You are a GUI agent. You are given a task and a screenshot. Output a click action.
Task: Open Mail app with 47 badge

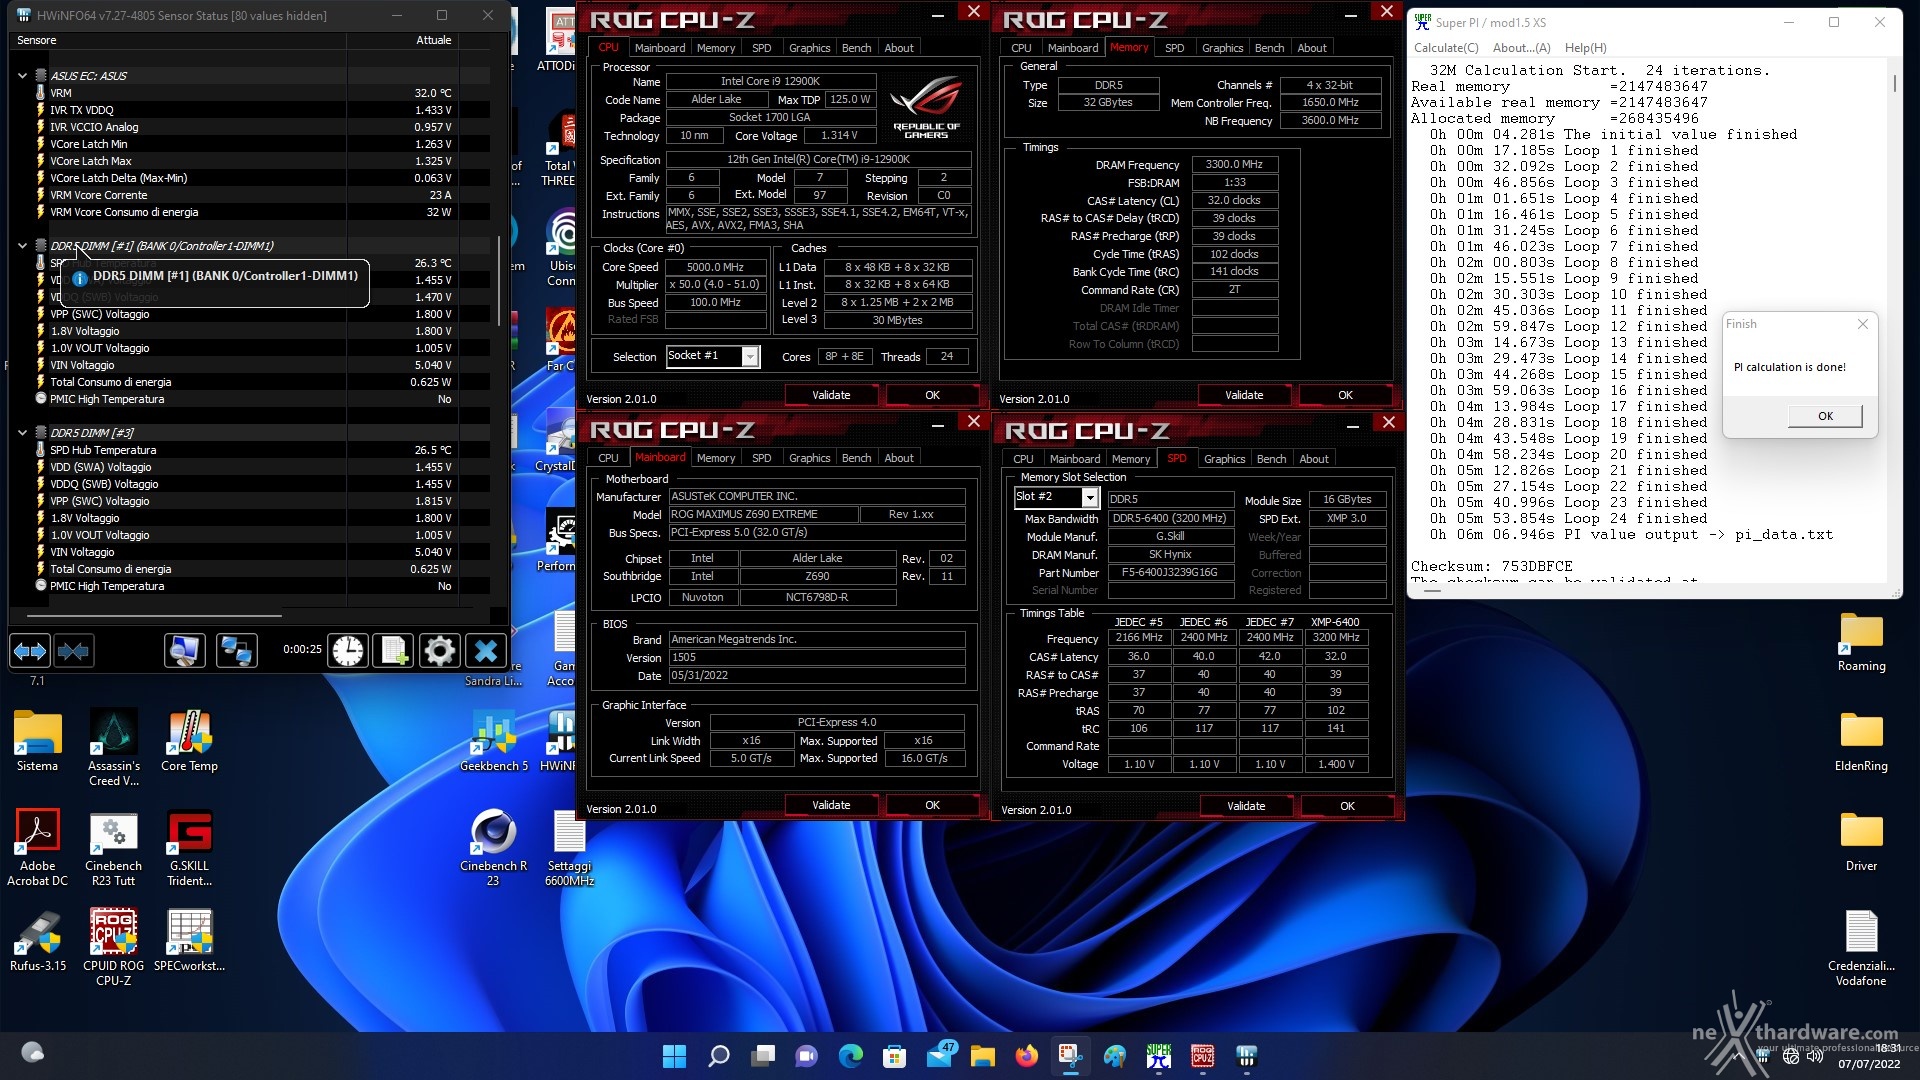click(940, 1056)
